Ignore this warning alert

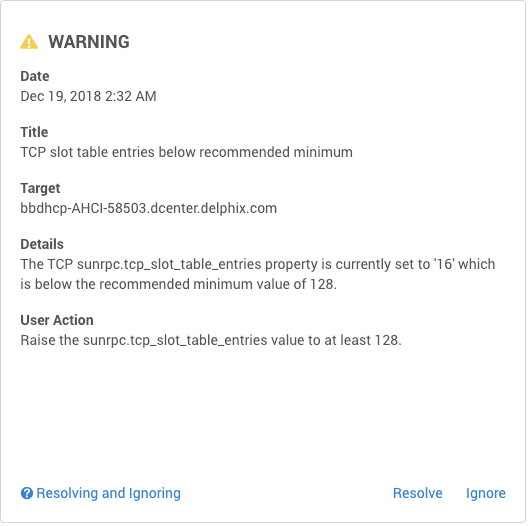point(485,493)
